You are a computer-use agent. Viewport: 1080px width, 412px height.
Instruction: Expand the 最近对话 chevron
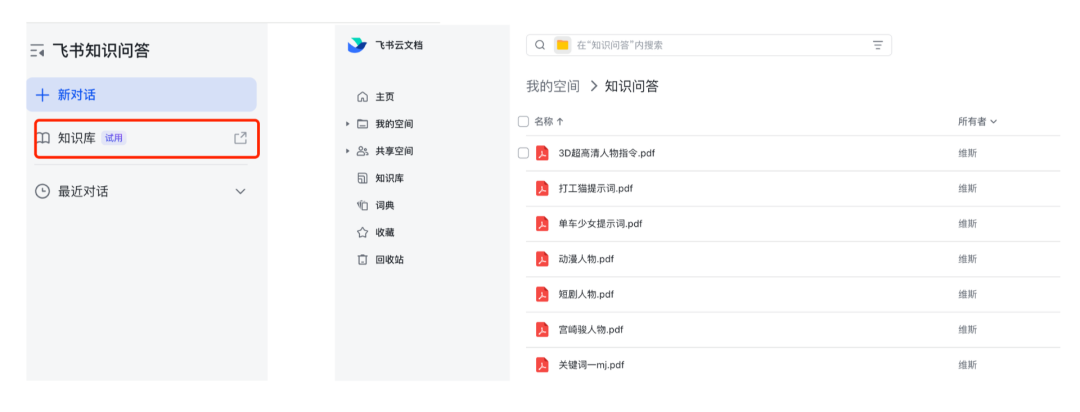pos(240,192)
